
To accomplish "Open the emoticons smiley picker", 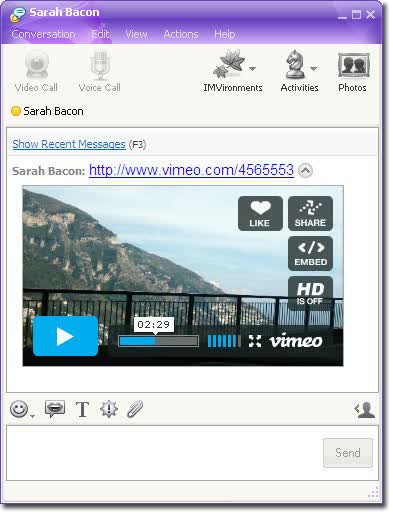I will (x=19, y=409).
